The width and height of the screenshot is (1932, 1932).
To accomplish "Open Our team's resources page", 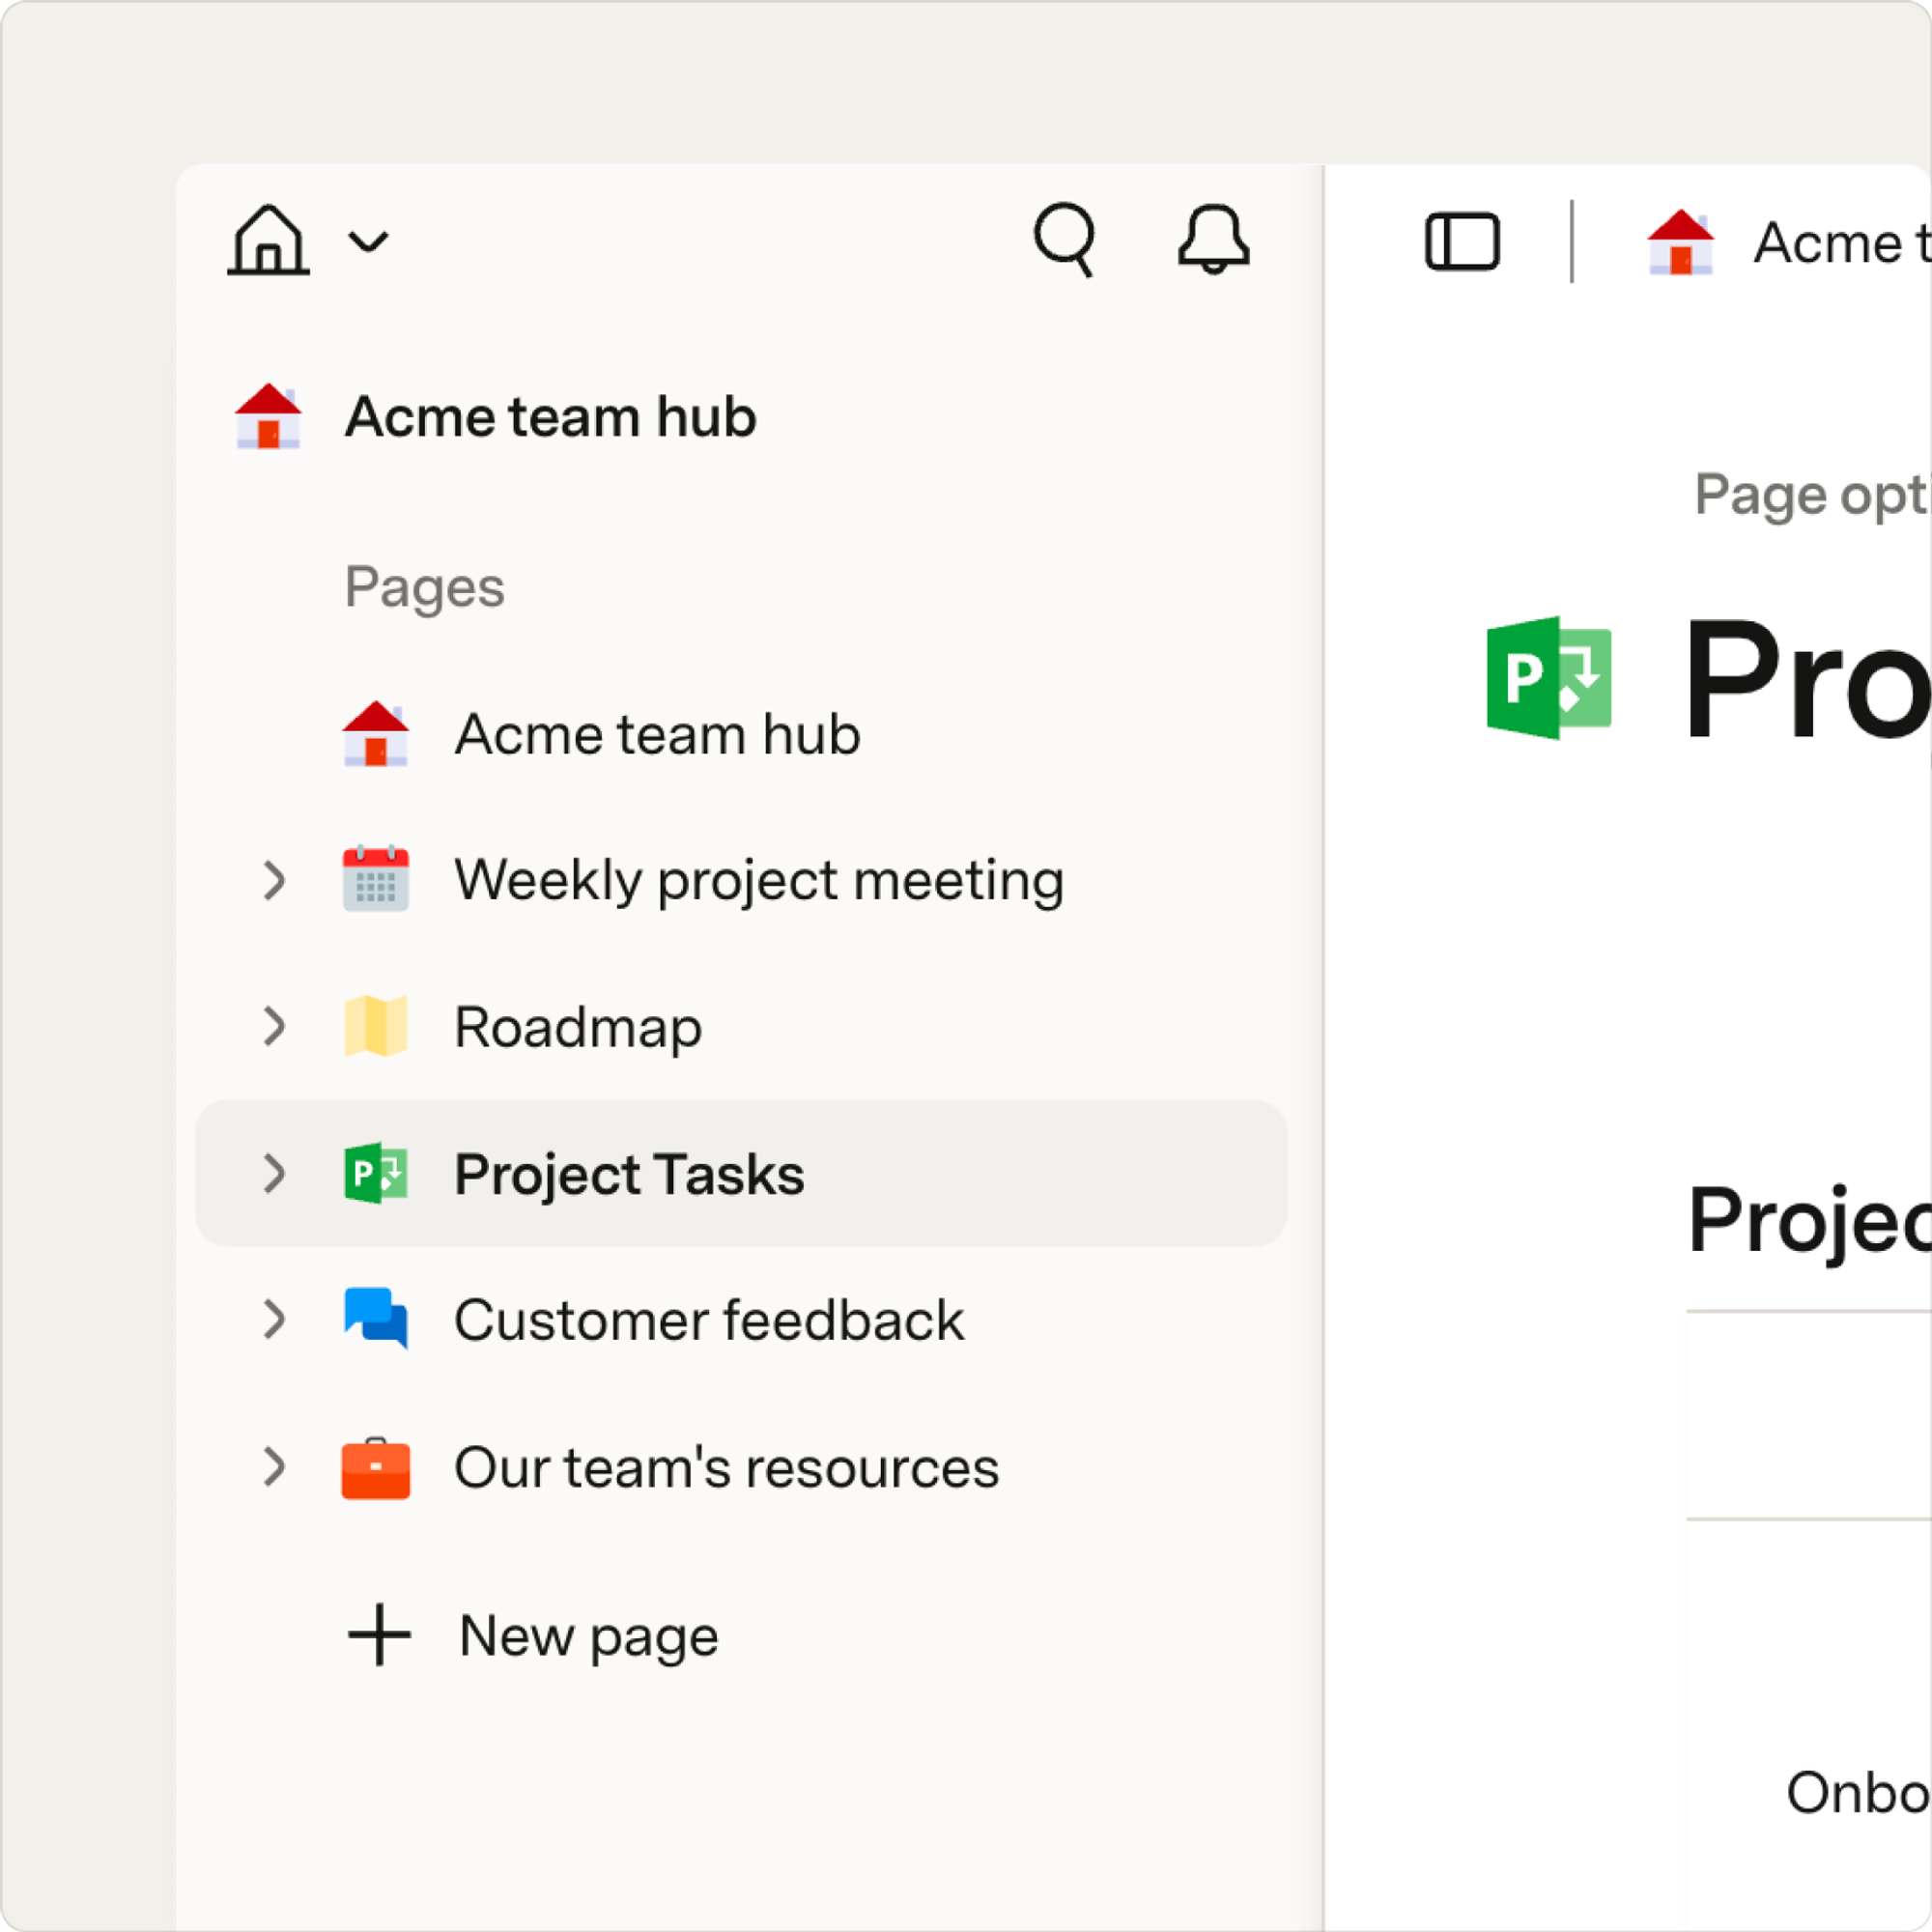I will (x=727, y=1468).
